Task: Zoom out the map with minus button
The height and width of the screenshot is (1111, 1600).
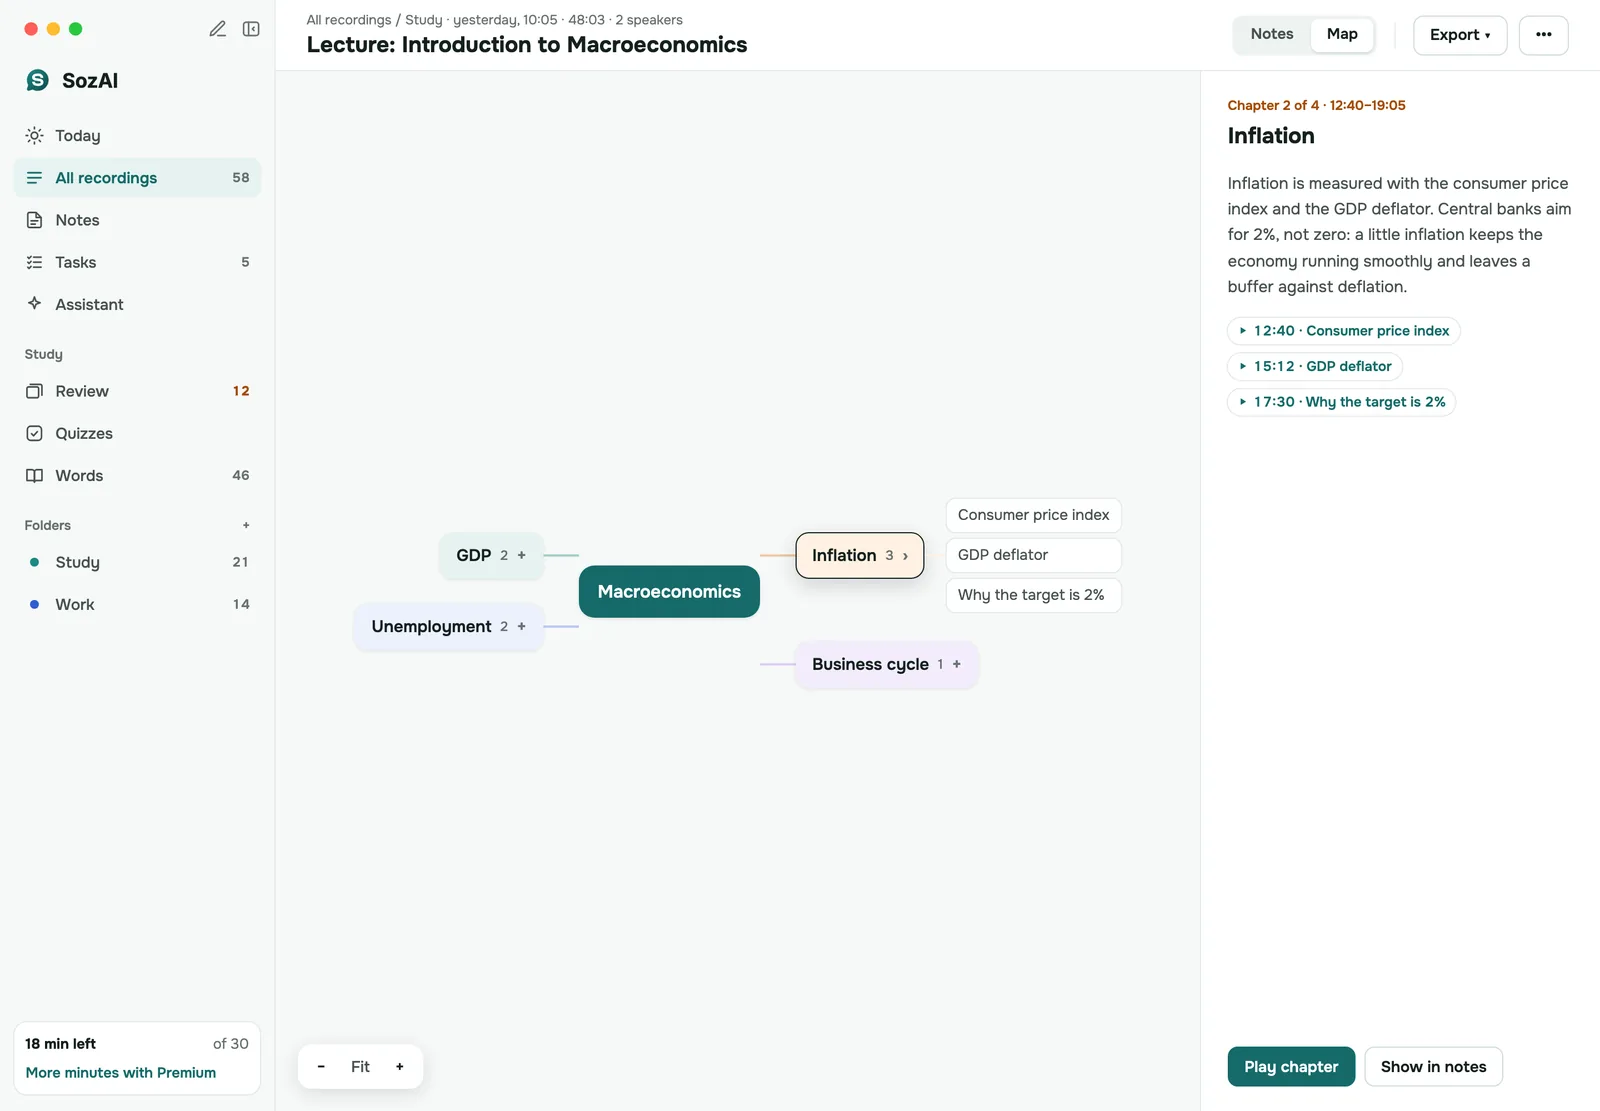Action: tap(321, 1066)
